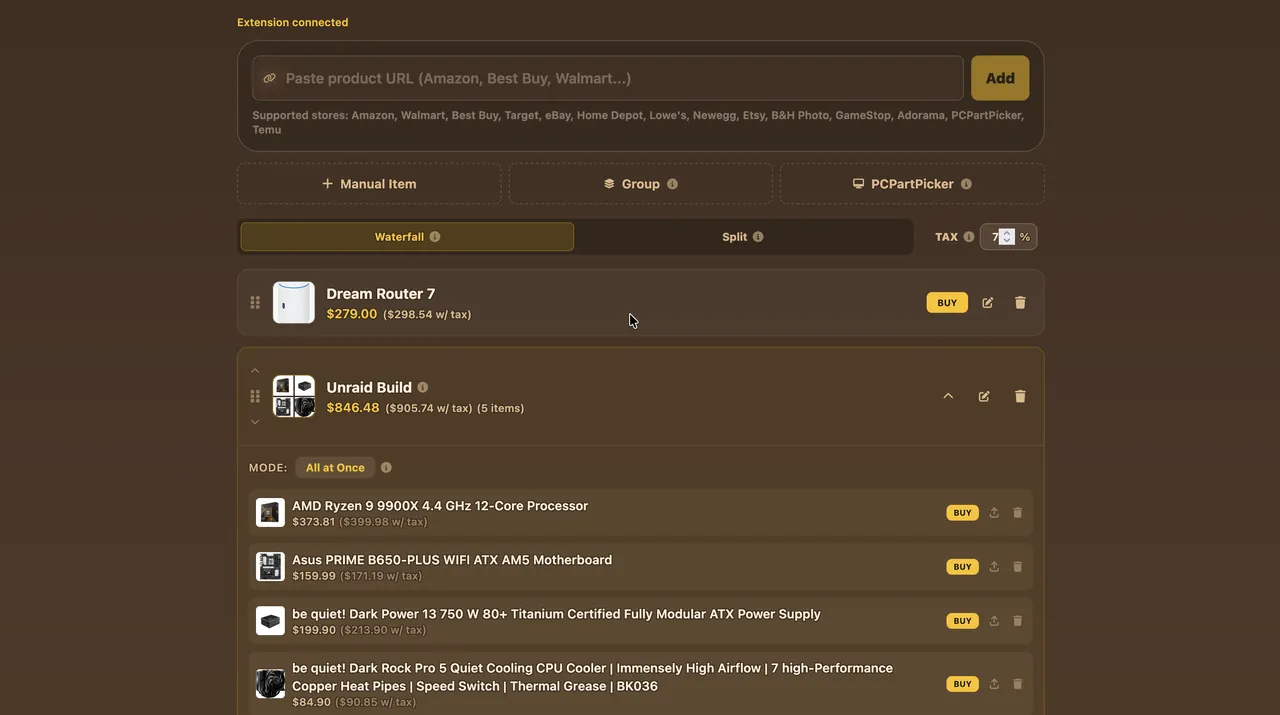Delete the Dream Router 7 item
Viewport: 1280px width, 715px height.
click(x=1020, y=303)
